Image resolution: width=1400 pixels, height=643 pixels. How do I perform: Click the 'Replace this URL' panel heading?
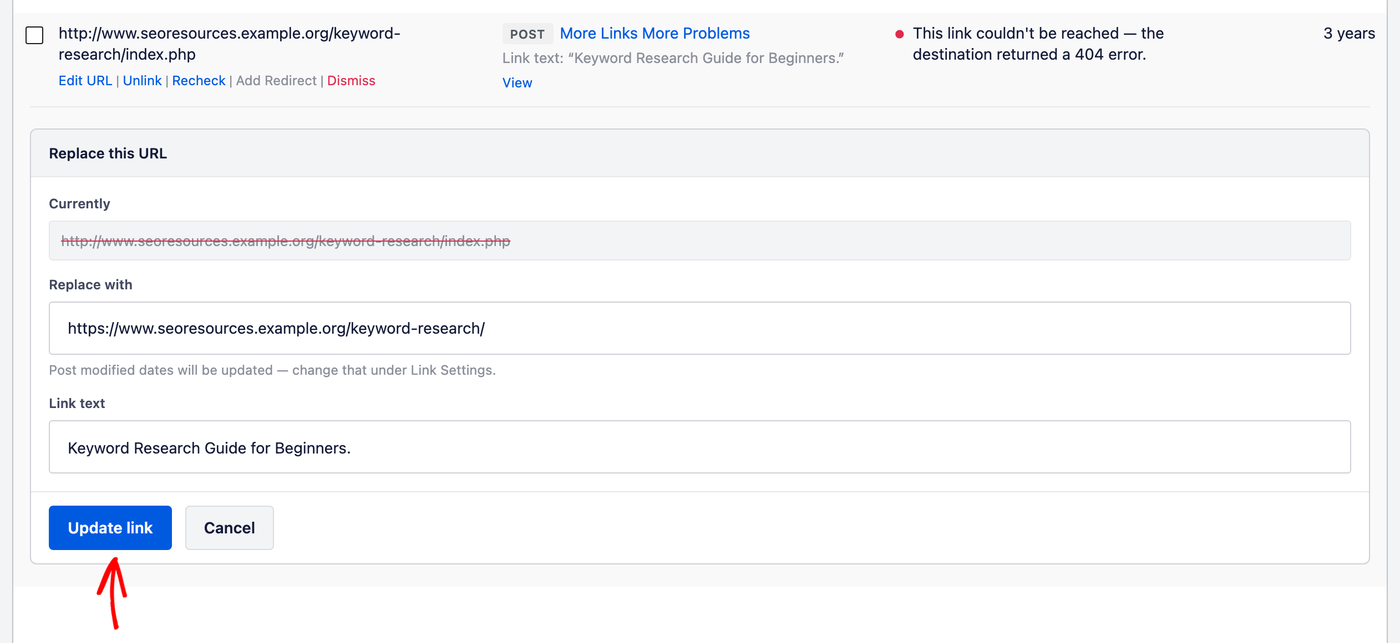pyautogui.click(x=108, y=154)
